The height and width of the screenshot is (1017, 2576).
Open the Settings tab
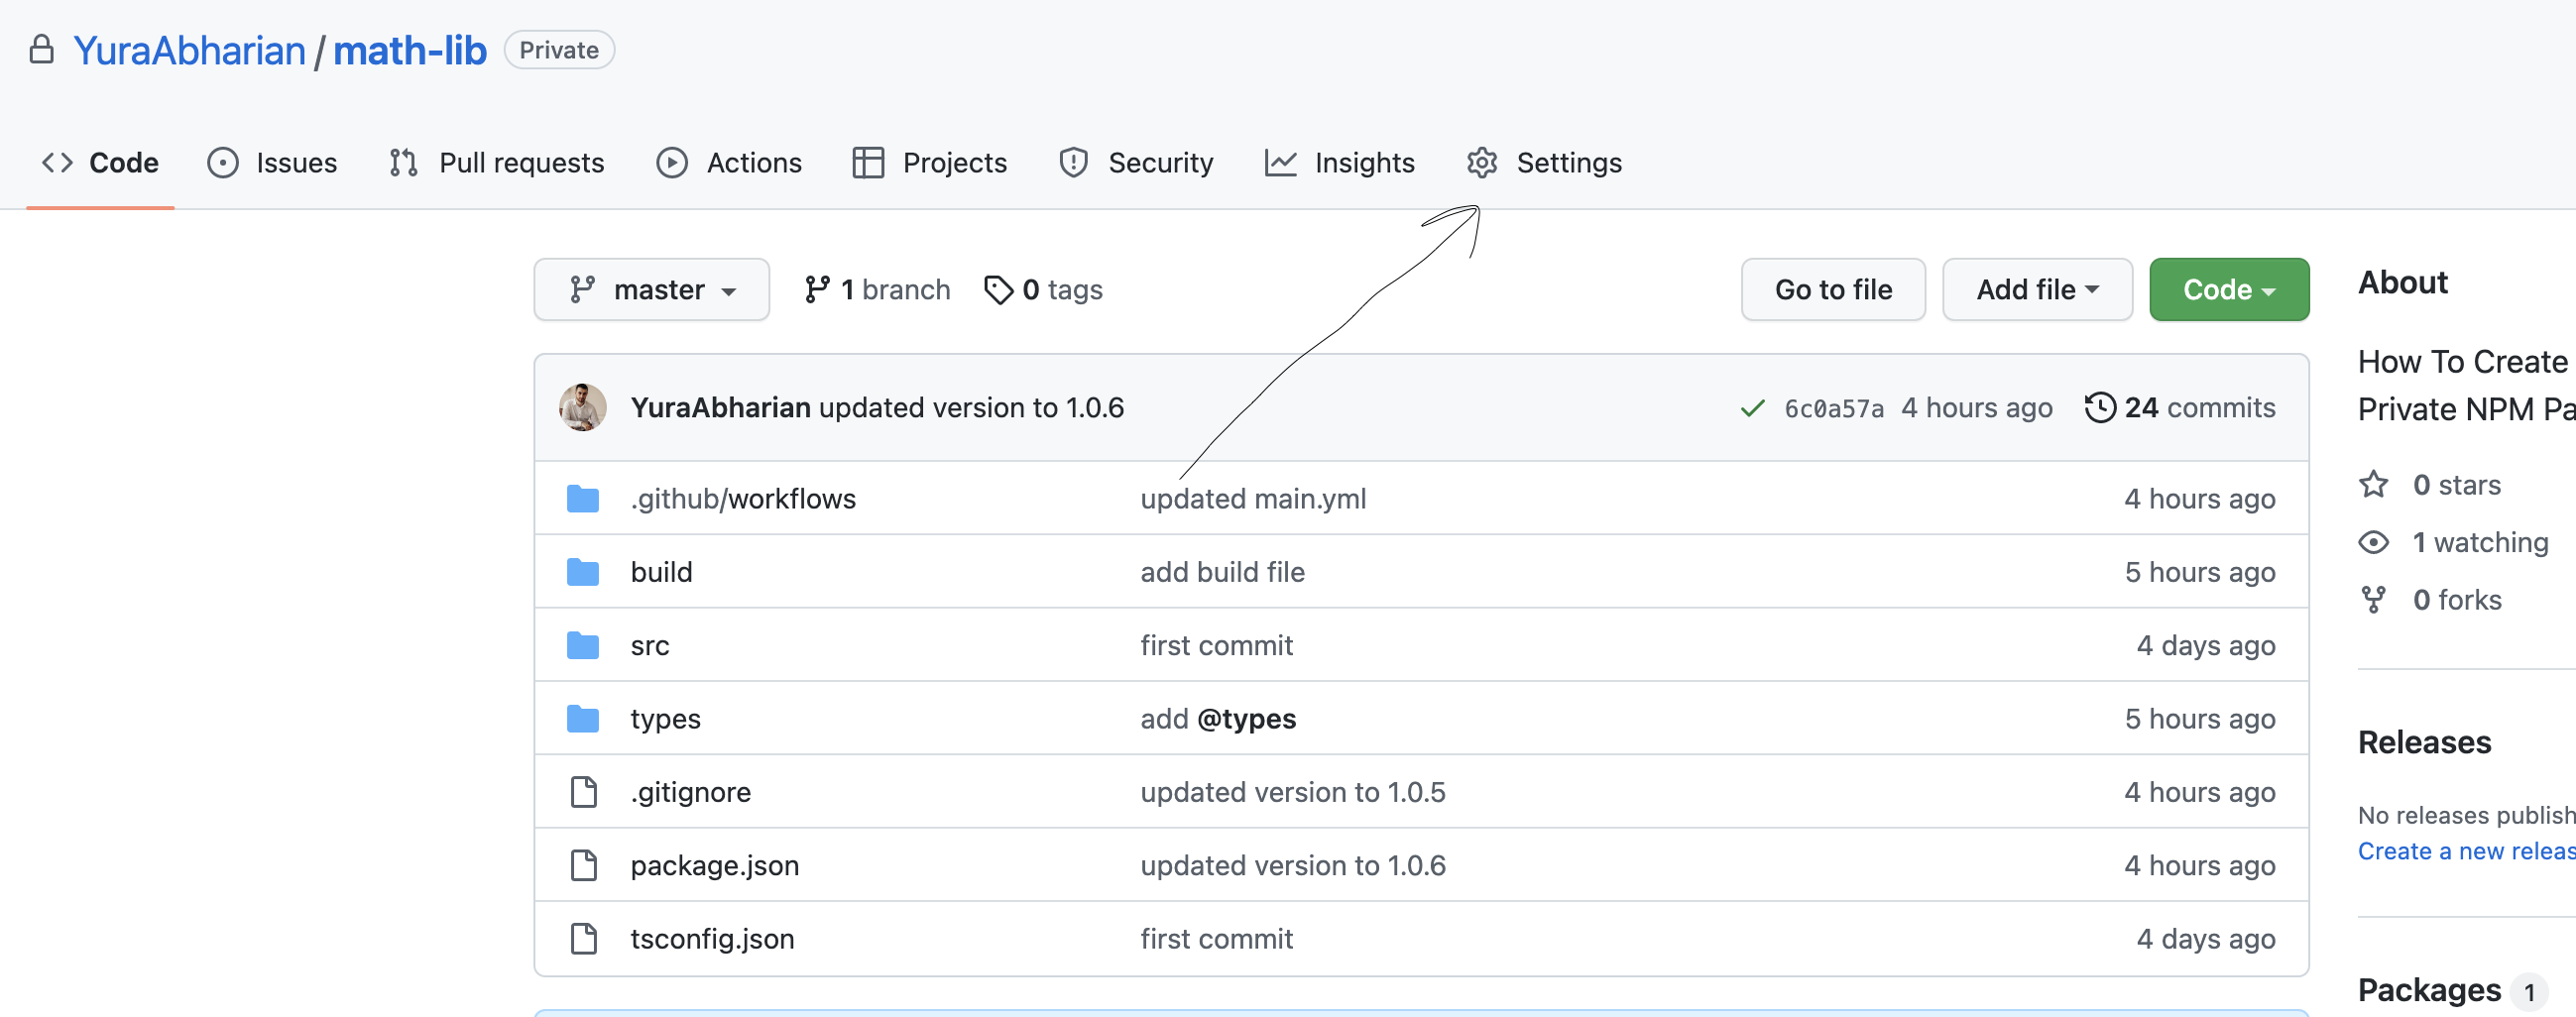tap(1544, 163)
